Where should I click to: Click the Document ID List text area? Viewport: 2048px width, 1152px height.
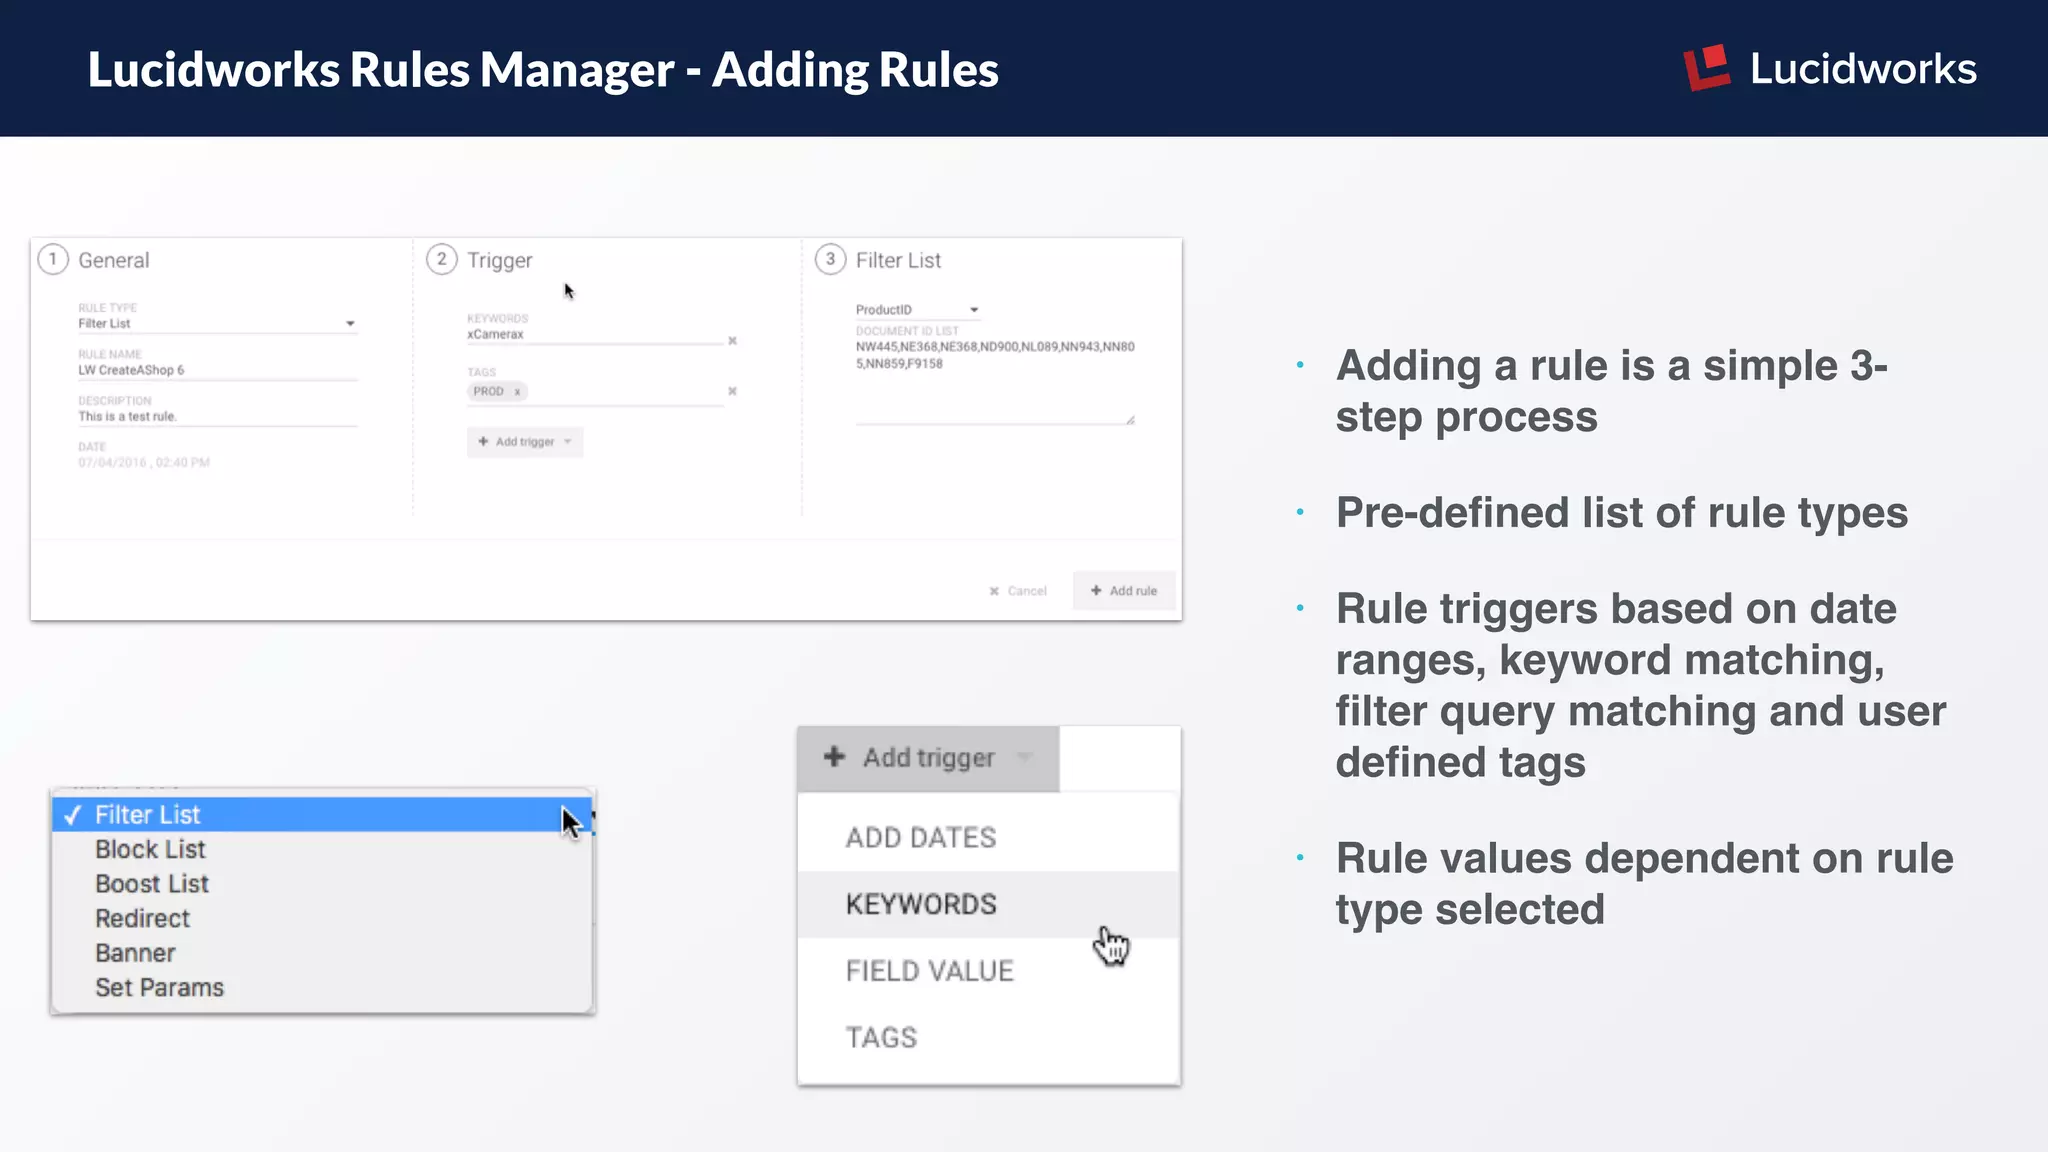click(995, 381)
